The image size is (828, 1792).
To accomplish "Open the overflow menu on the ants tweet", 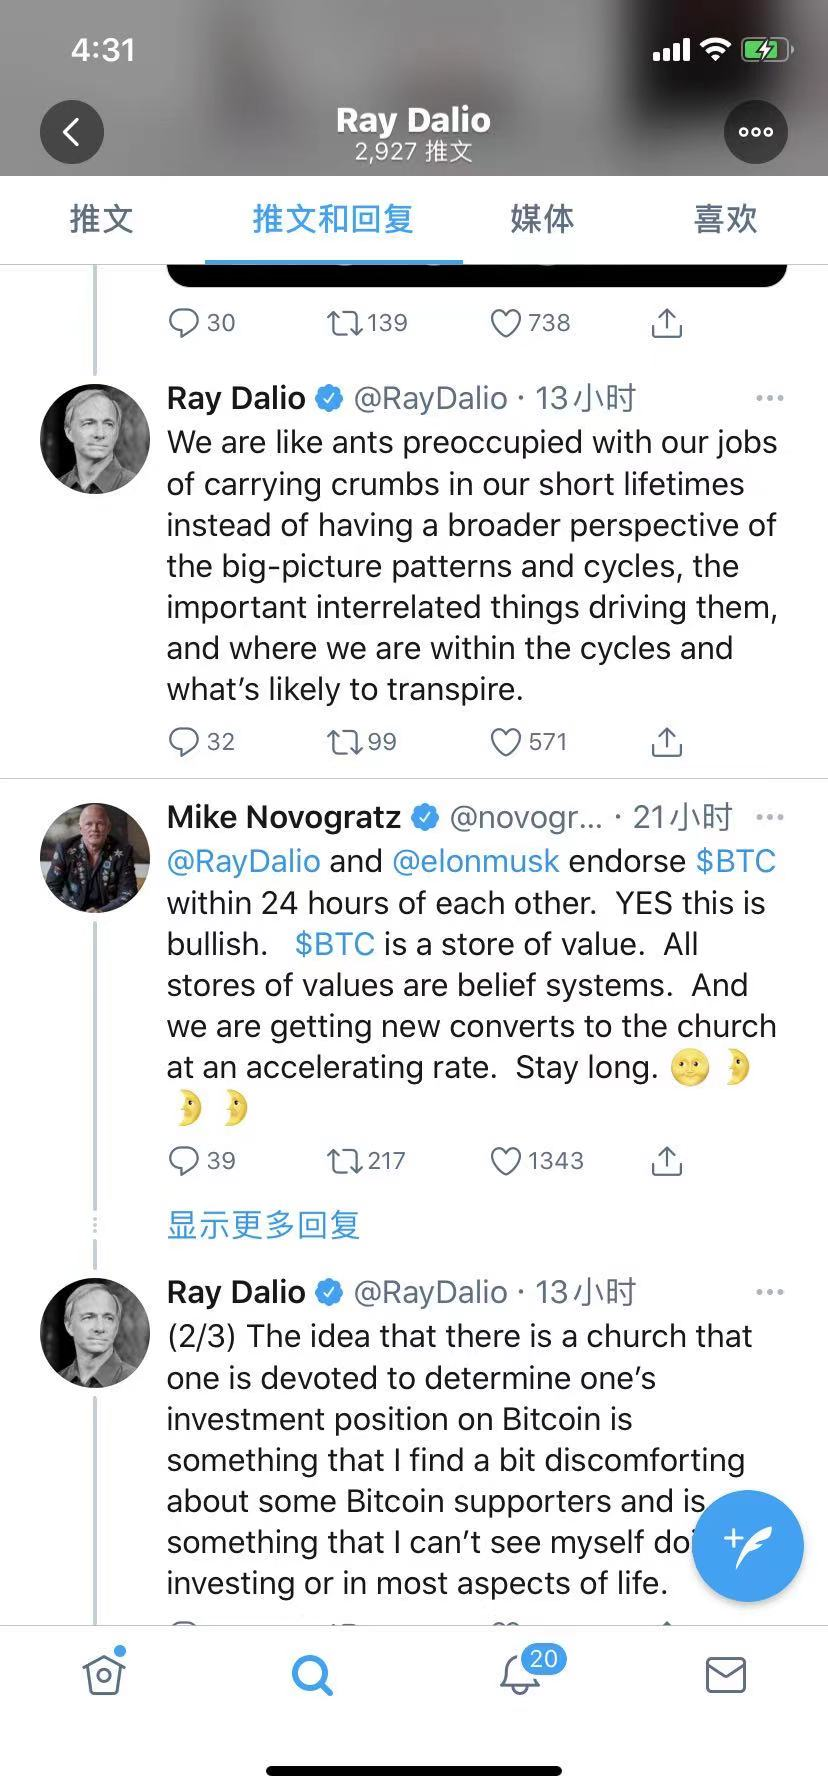I will 770,397.
